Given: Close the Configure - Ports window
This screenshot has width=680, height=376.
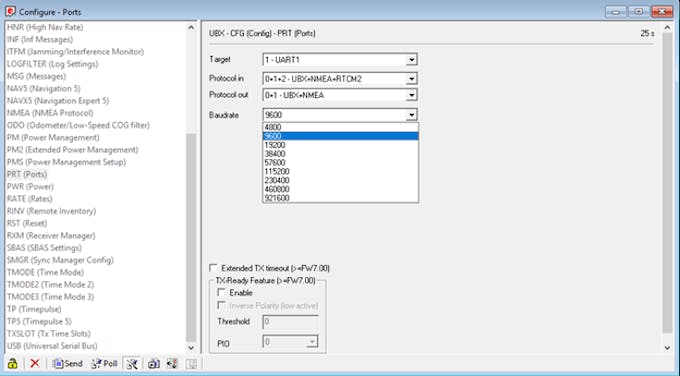Looking at the screenshot, I should click(662, 11).
